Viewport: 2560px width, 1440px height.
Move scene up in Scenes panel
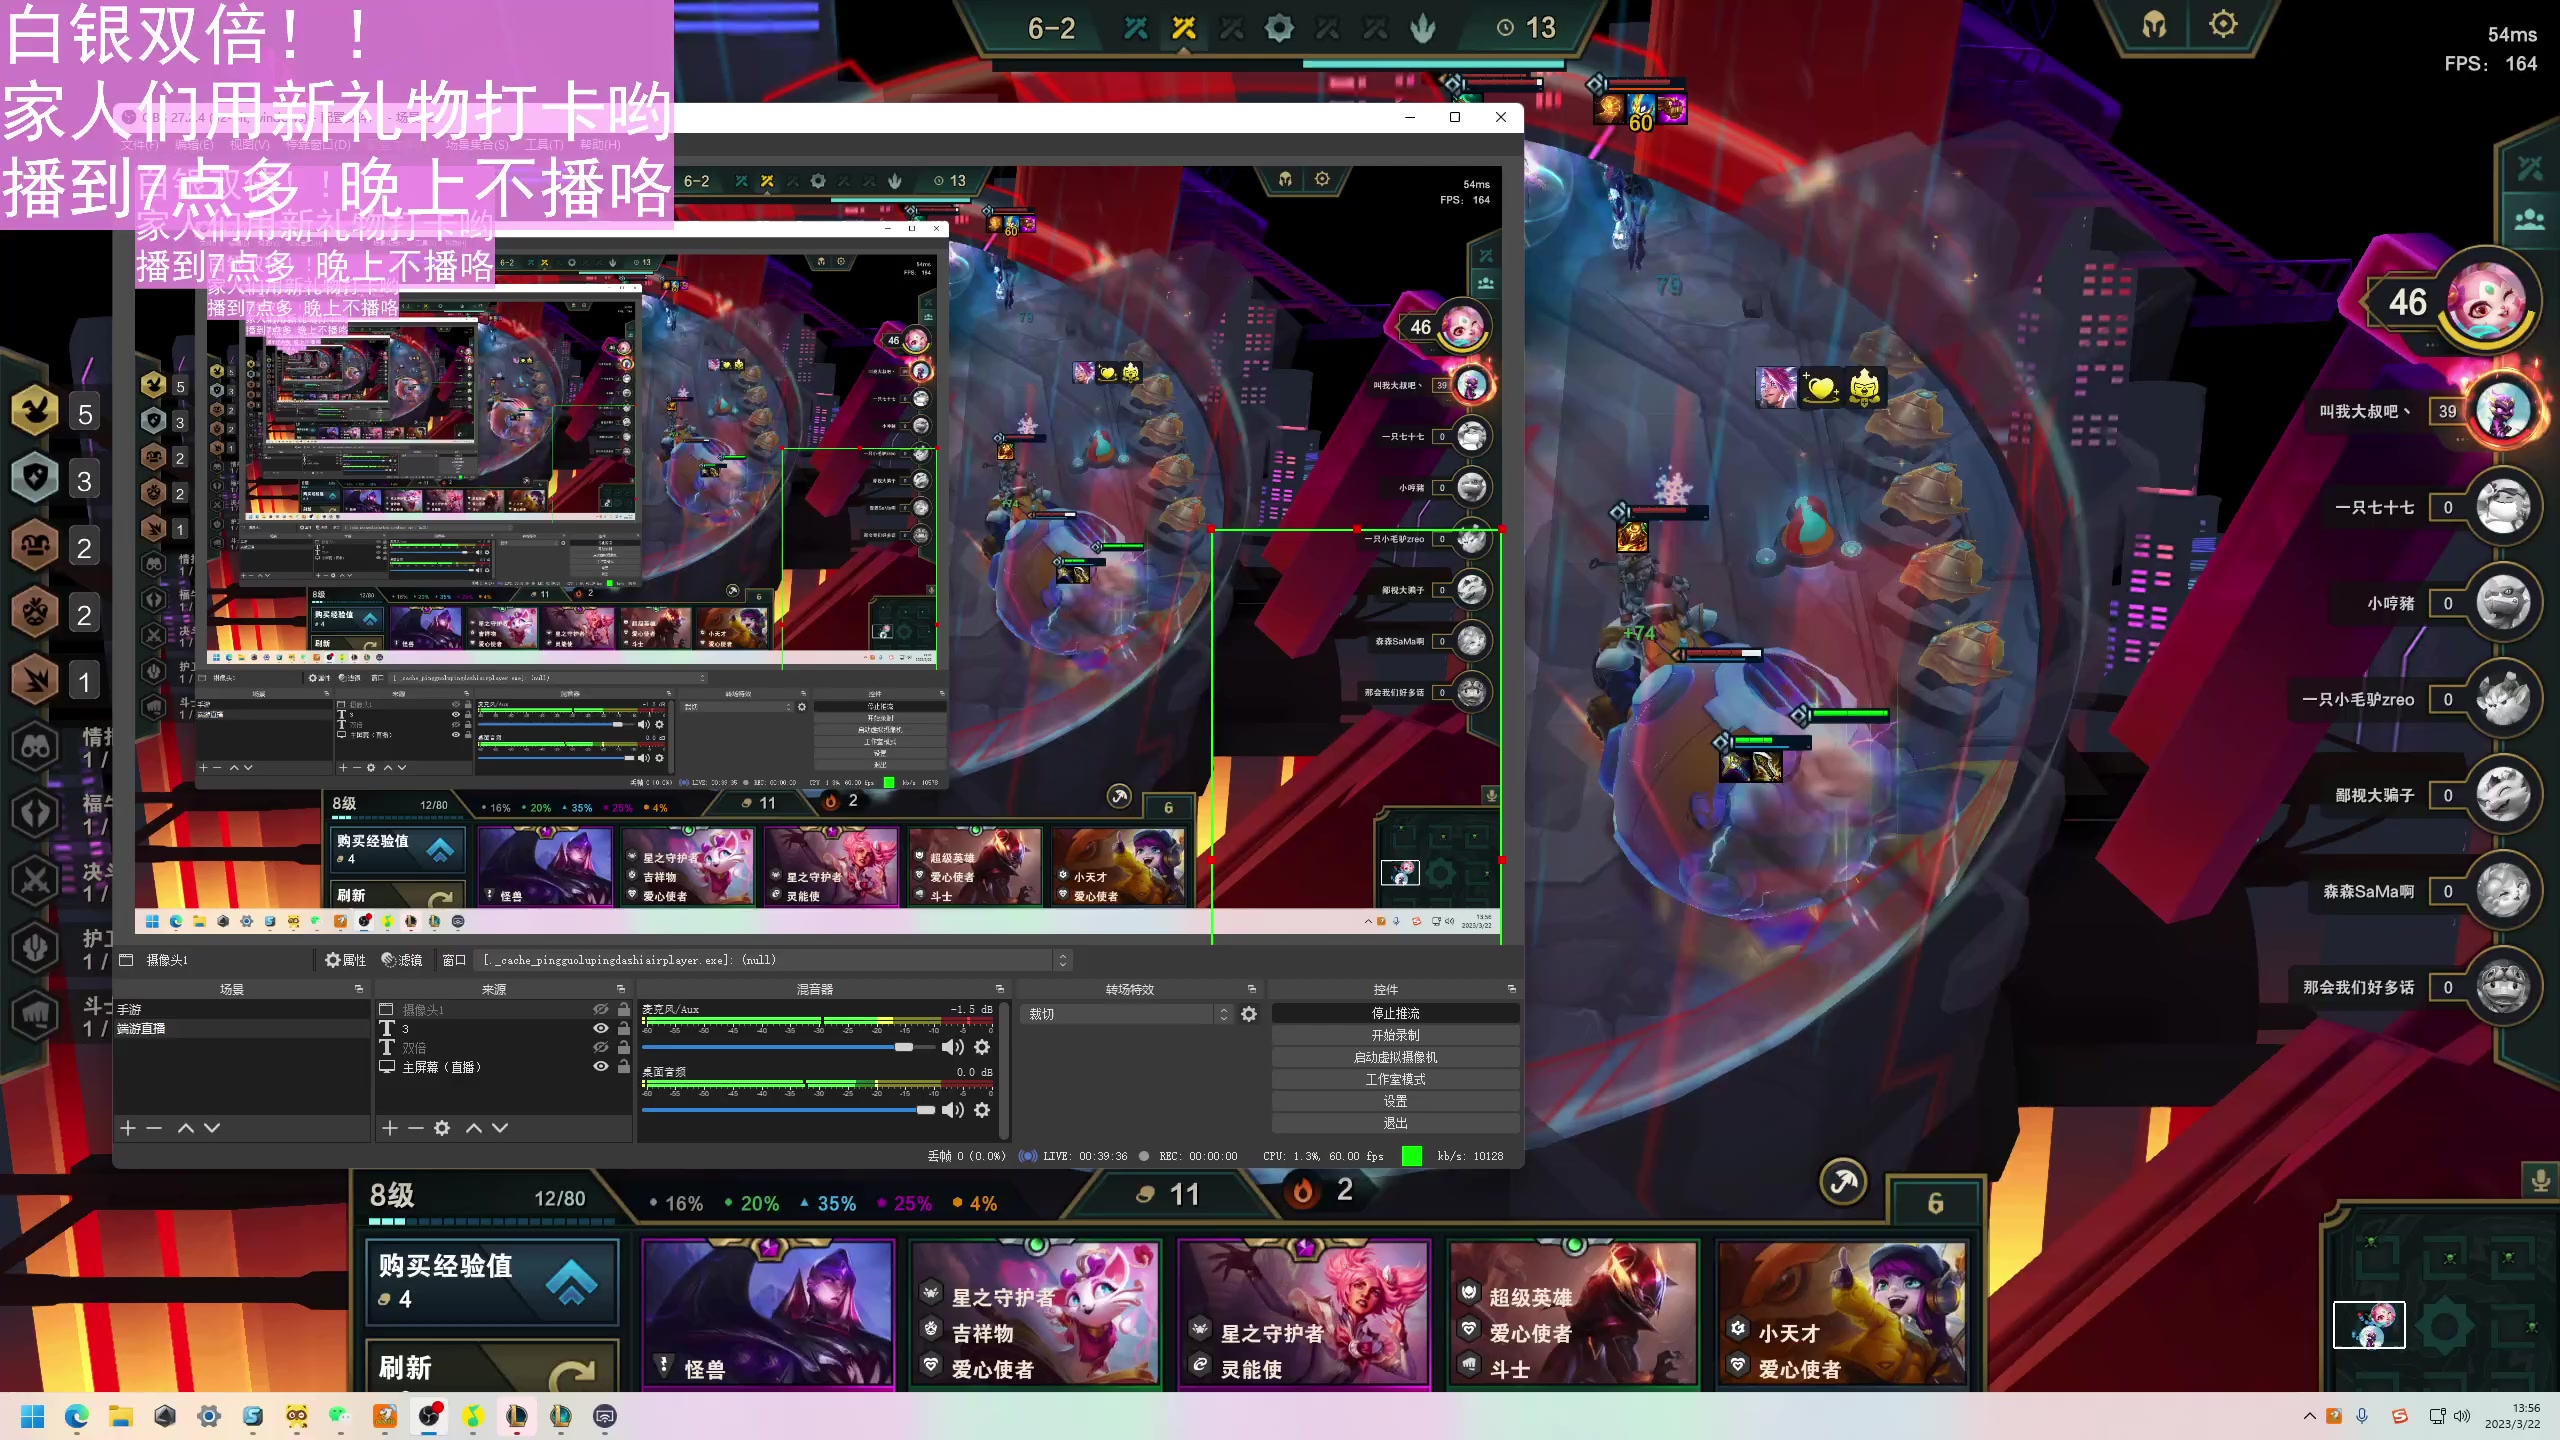186,1128
